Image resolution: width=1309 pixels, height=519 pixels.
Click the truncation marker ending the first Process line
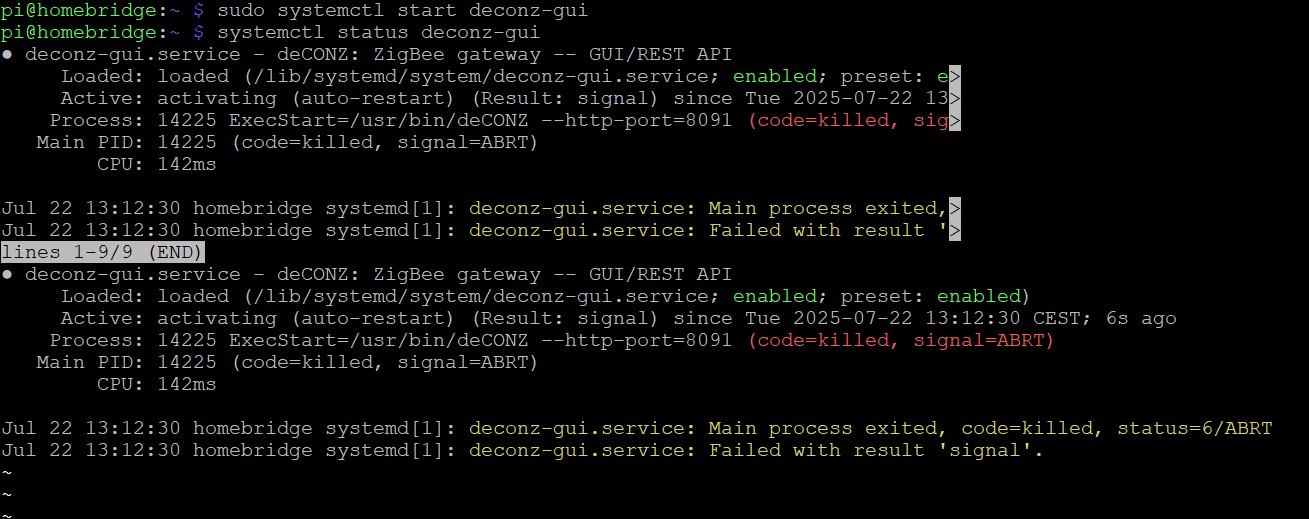pyautogui.click(x=955, y=121)
